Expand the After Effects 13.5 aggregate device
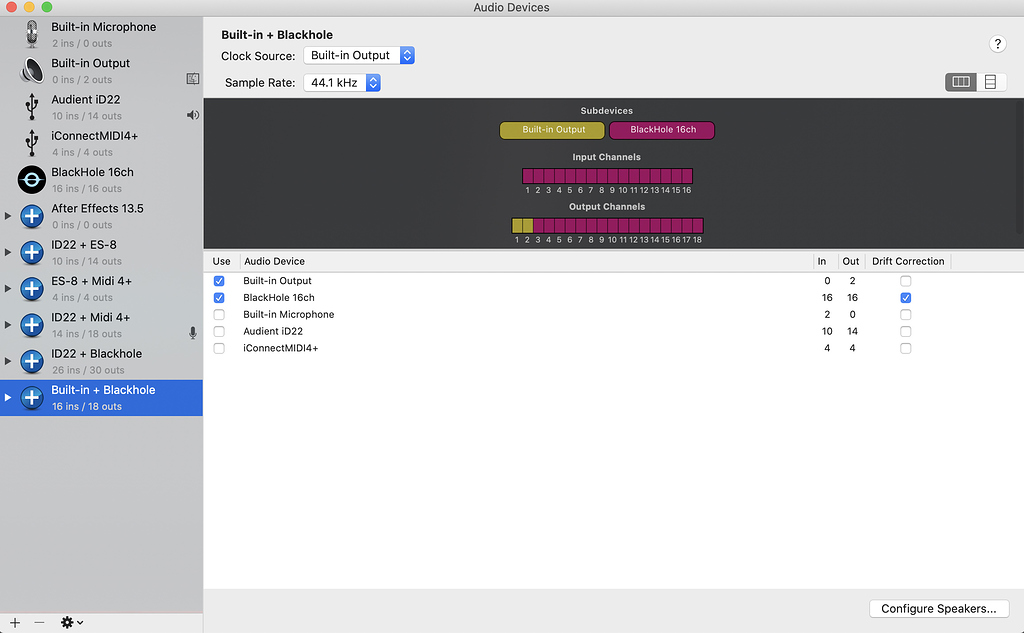Image resolution: width=1024 pixels, height=633 pixels. click(9, 216)
